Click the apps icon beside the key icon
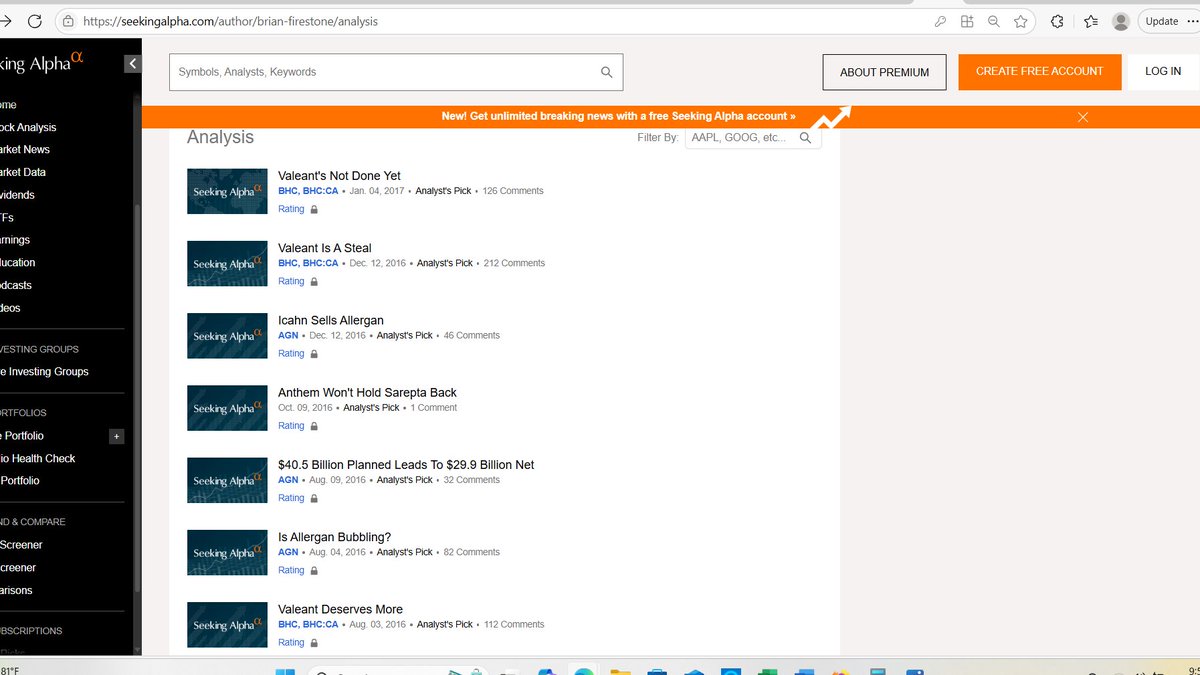This screenshot has height=675, width=1200. 967,21
